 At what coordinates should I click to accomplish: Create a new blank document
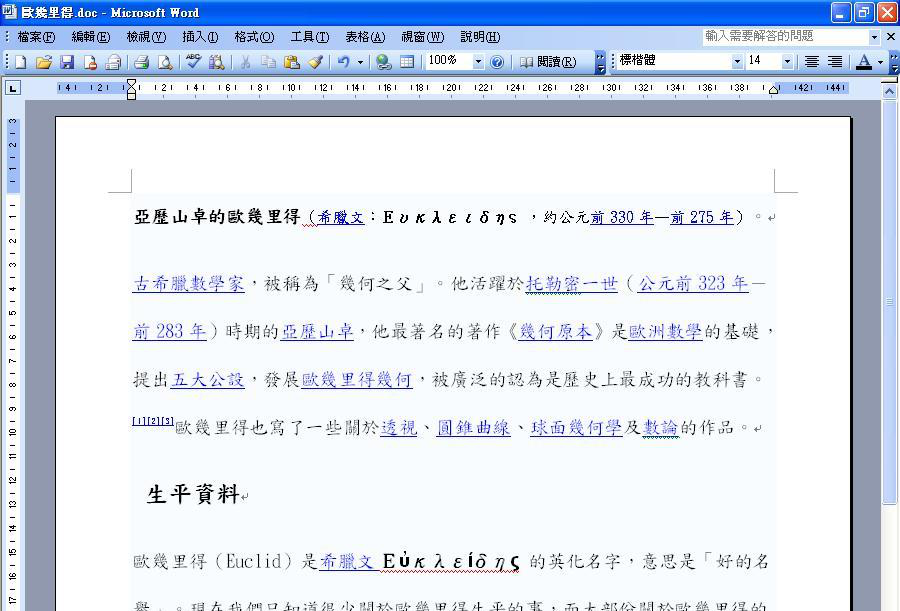click(x=21, y=61)
